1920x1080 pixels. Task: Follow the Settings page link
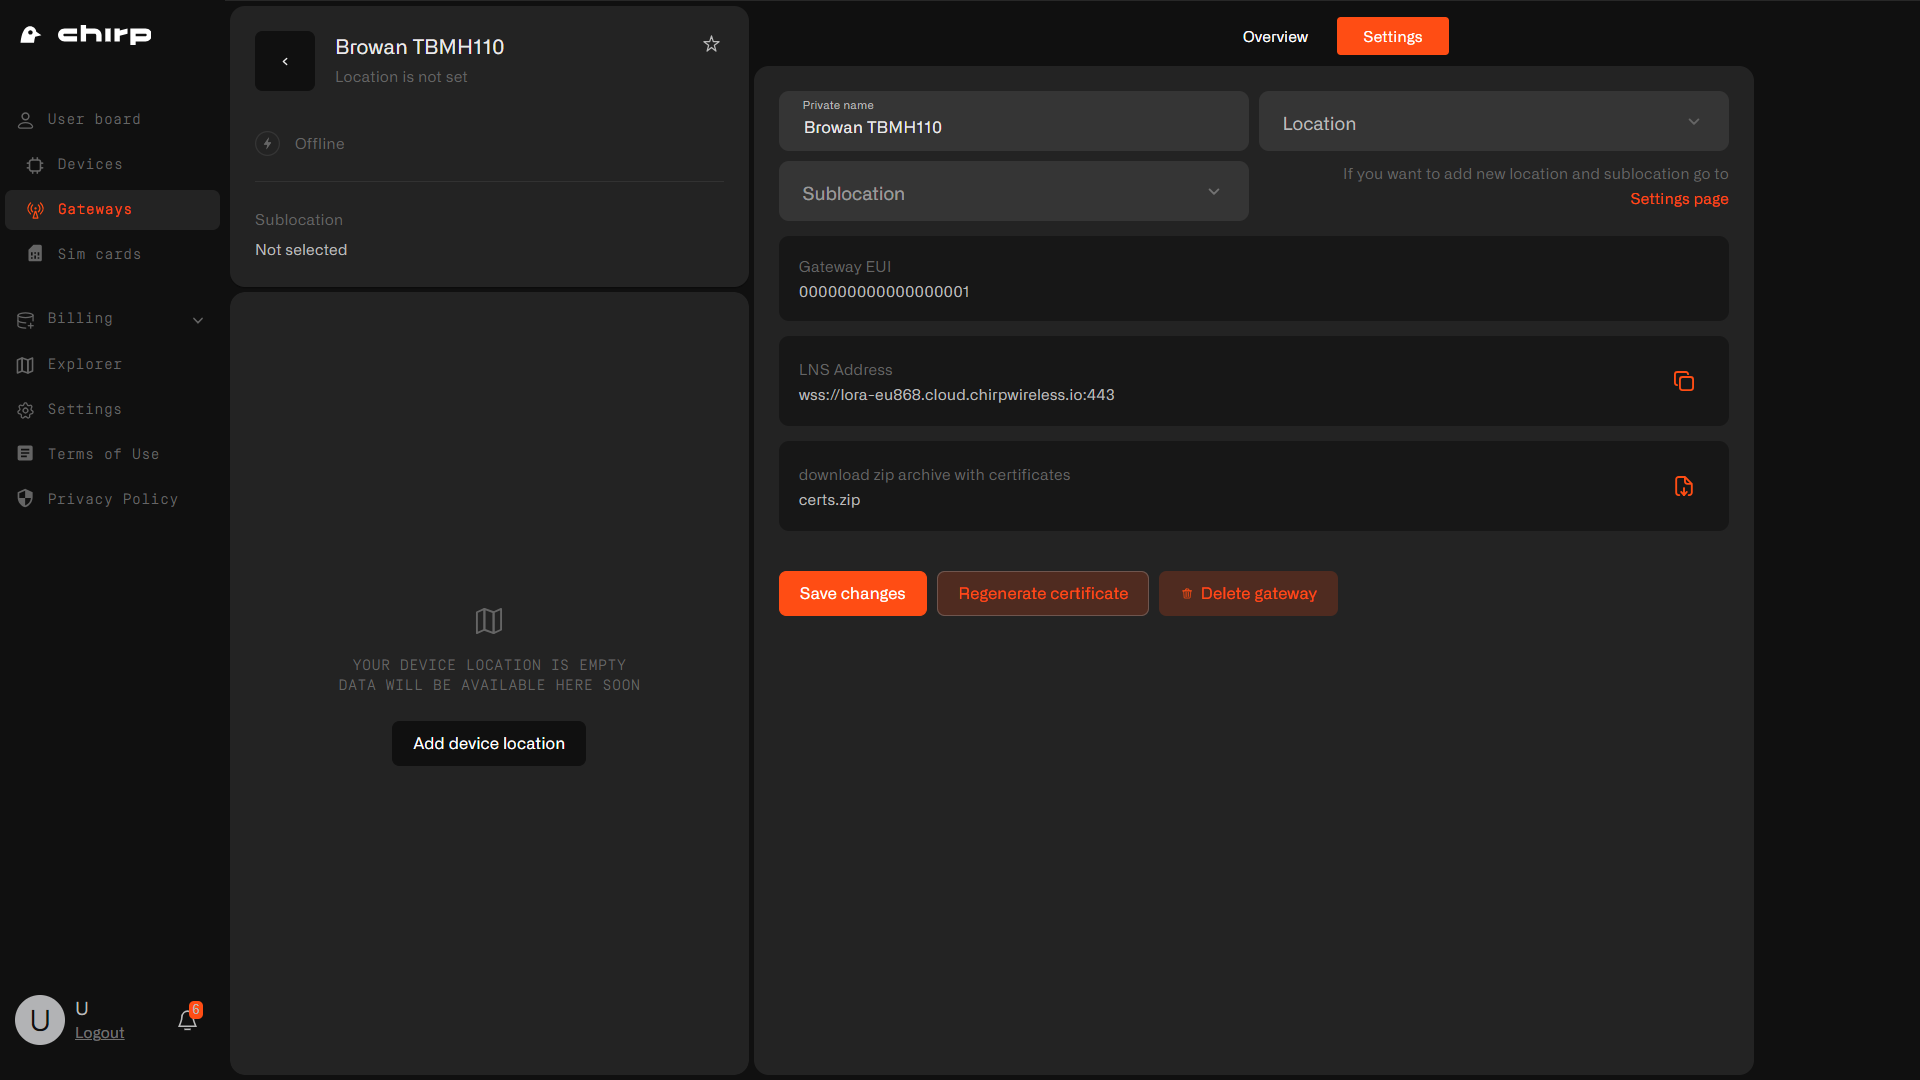click(1679, 199)
